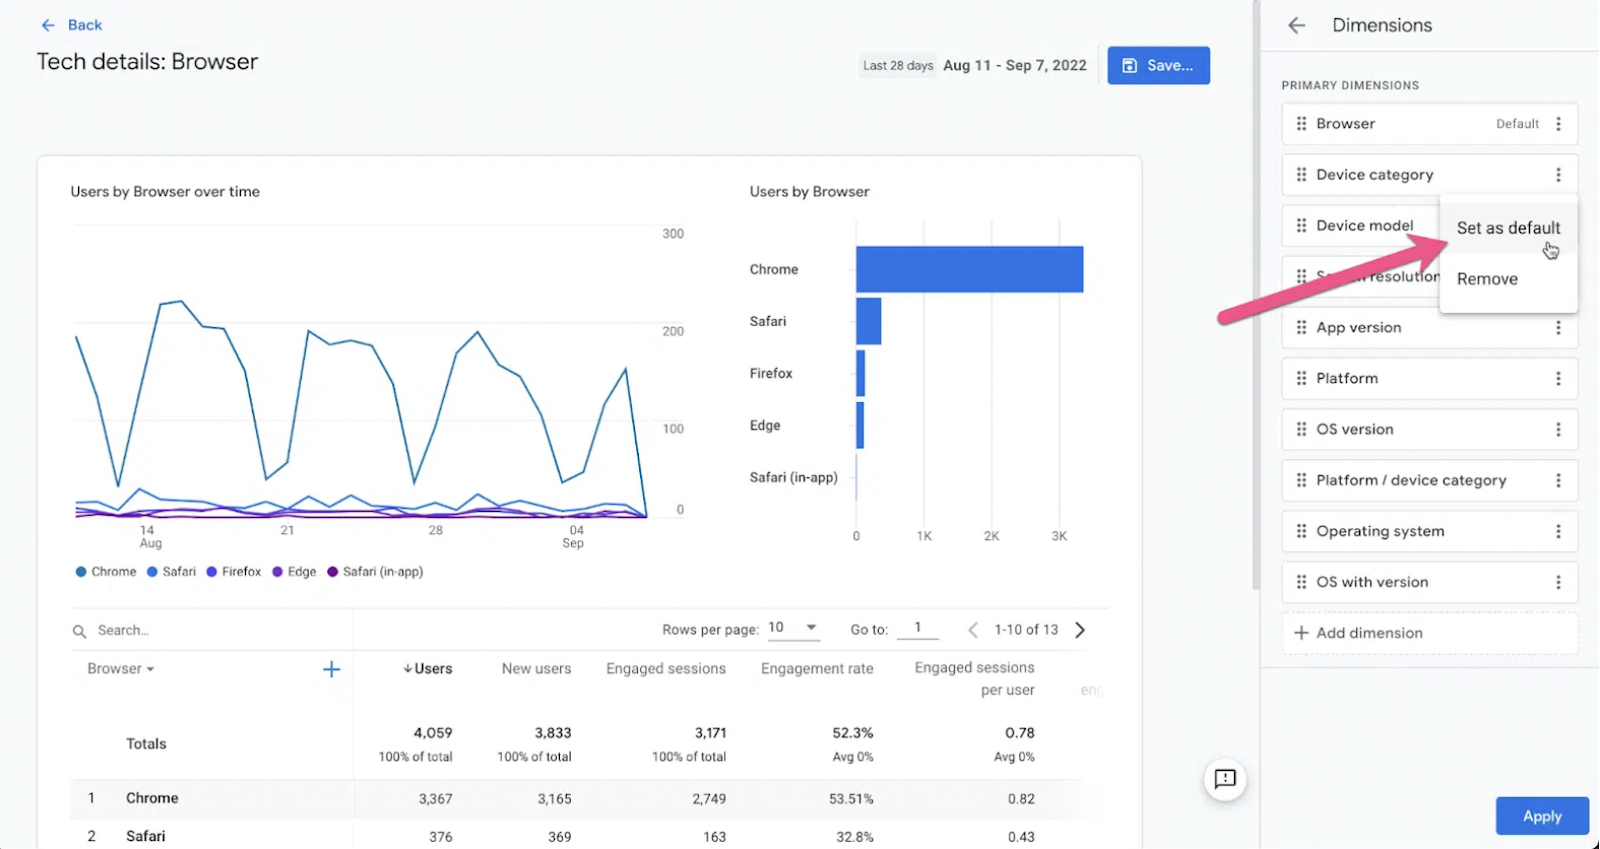Open three-dot menu for Platform / device category

1558,481
